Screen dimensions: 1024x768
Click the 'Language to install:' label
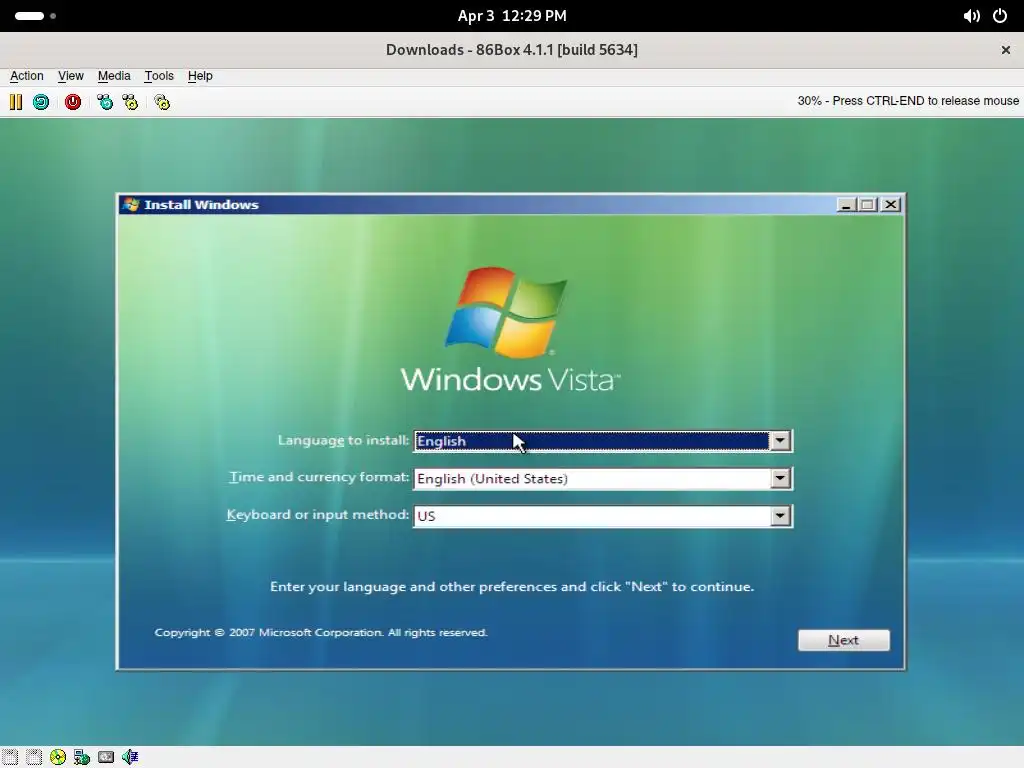[344, 440]
